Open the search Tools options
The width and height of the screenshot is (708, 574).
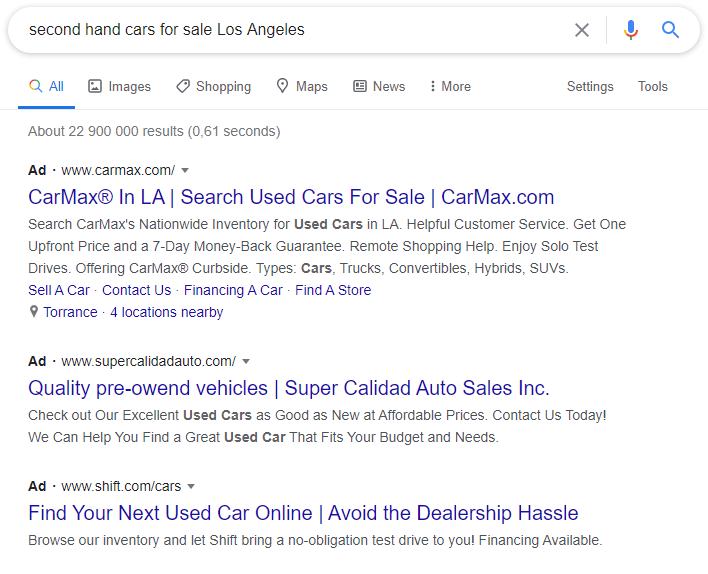pyautogui.click(x=652, y=86)
